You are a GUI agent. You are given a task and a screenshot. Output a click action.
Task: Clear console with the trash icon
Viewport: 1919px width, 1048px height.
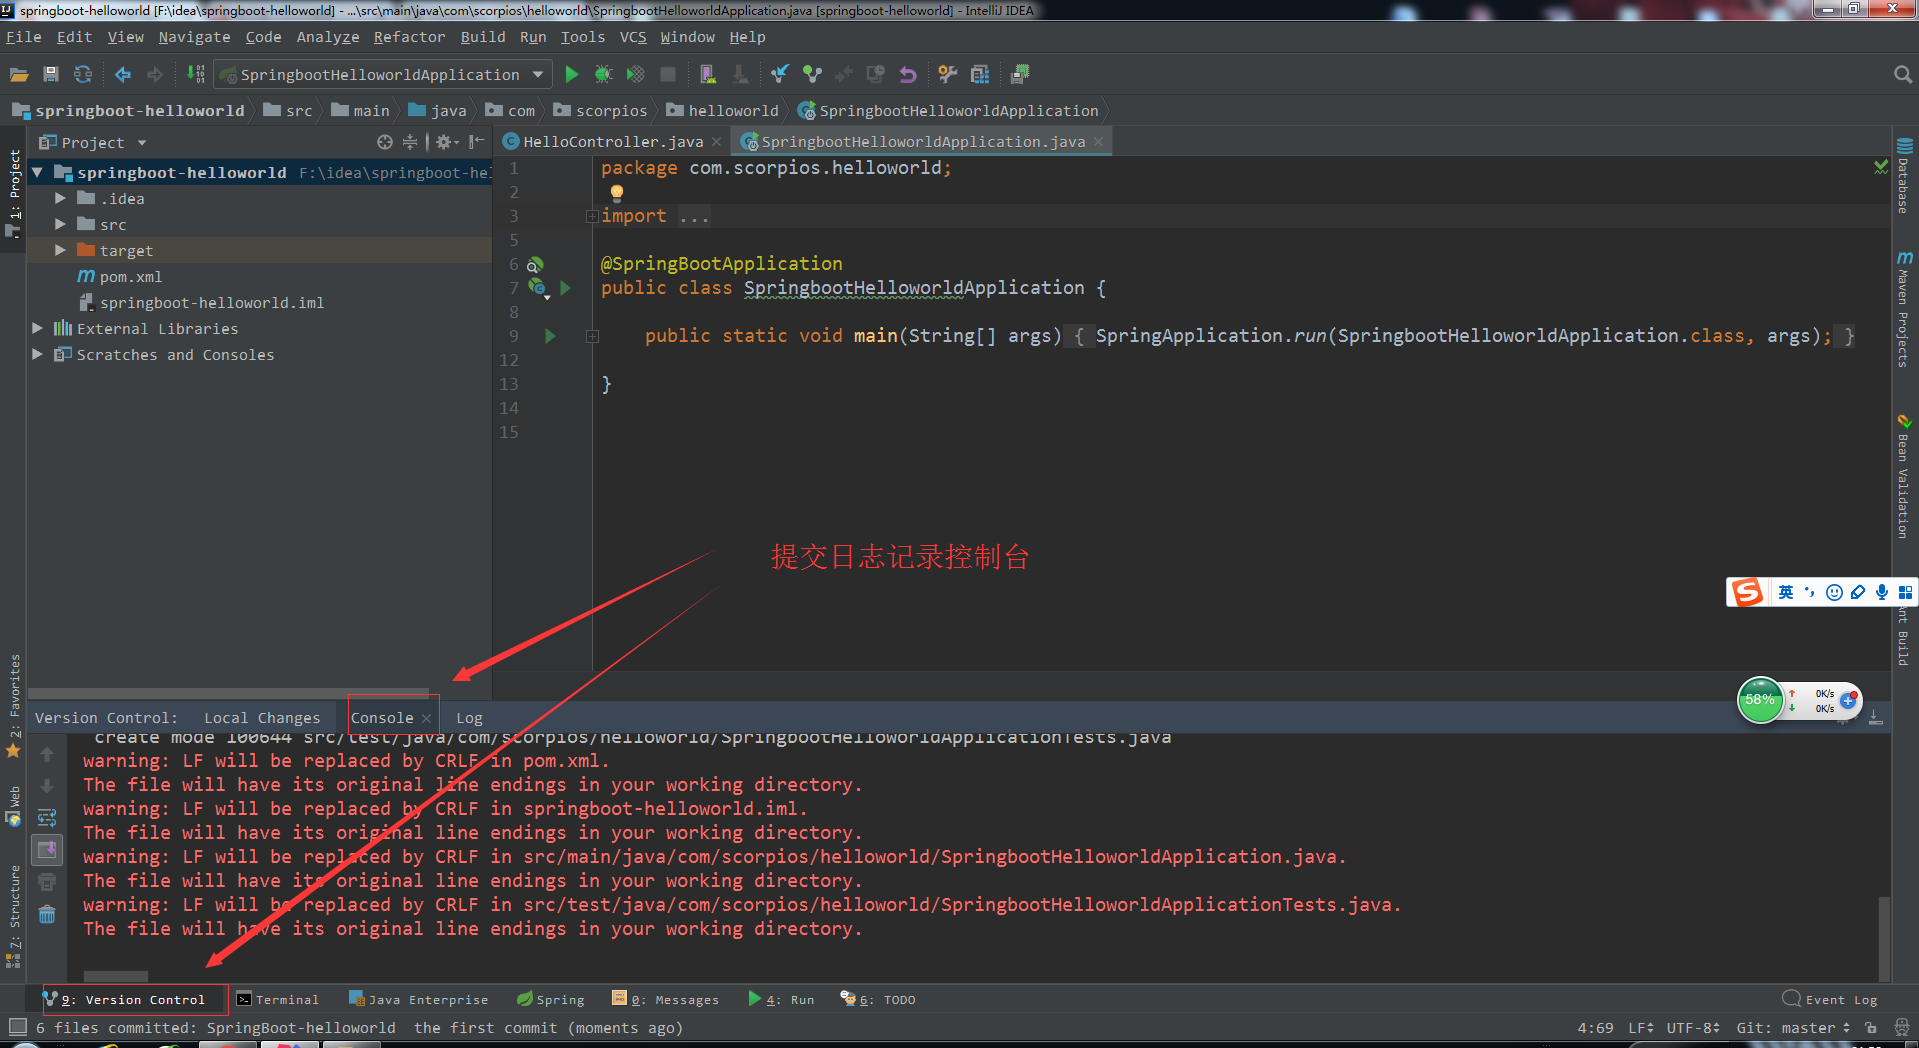(47, 914)
